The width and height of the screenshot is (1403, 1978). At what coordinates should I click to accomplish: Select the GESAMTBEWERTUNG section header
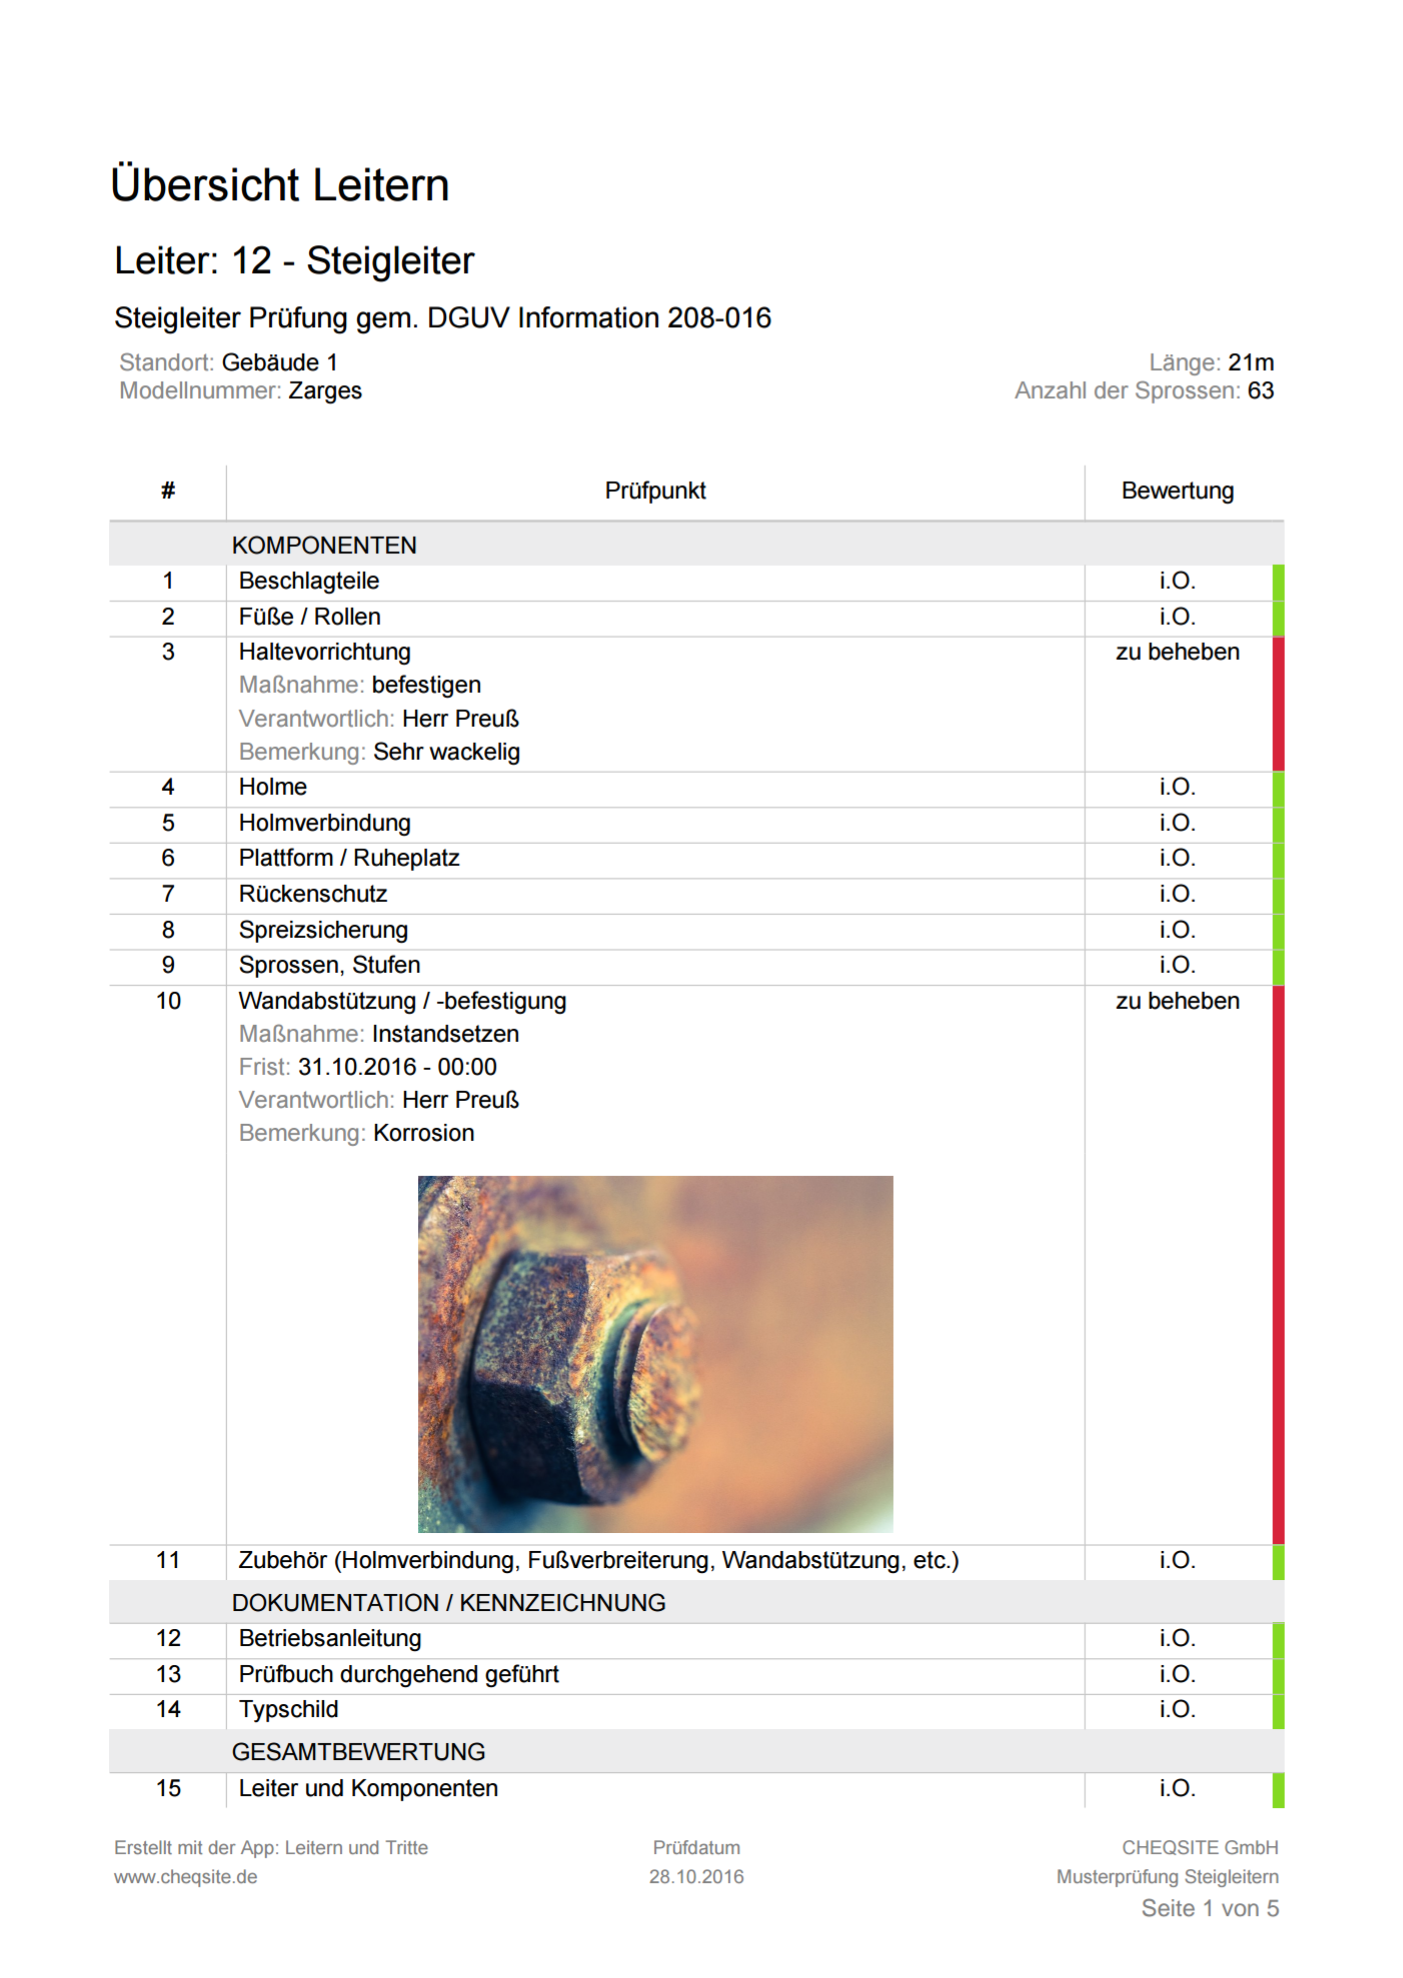pos(358,1751)
